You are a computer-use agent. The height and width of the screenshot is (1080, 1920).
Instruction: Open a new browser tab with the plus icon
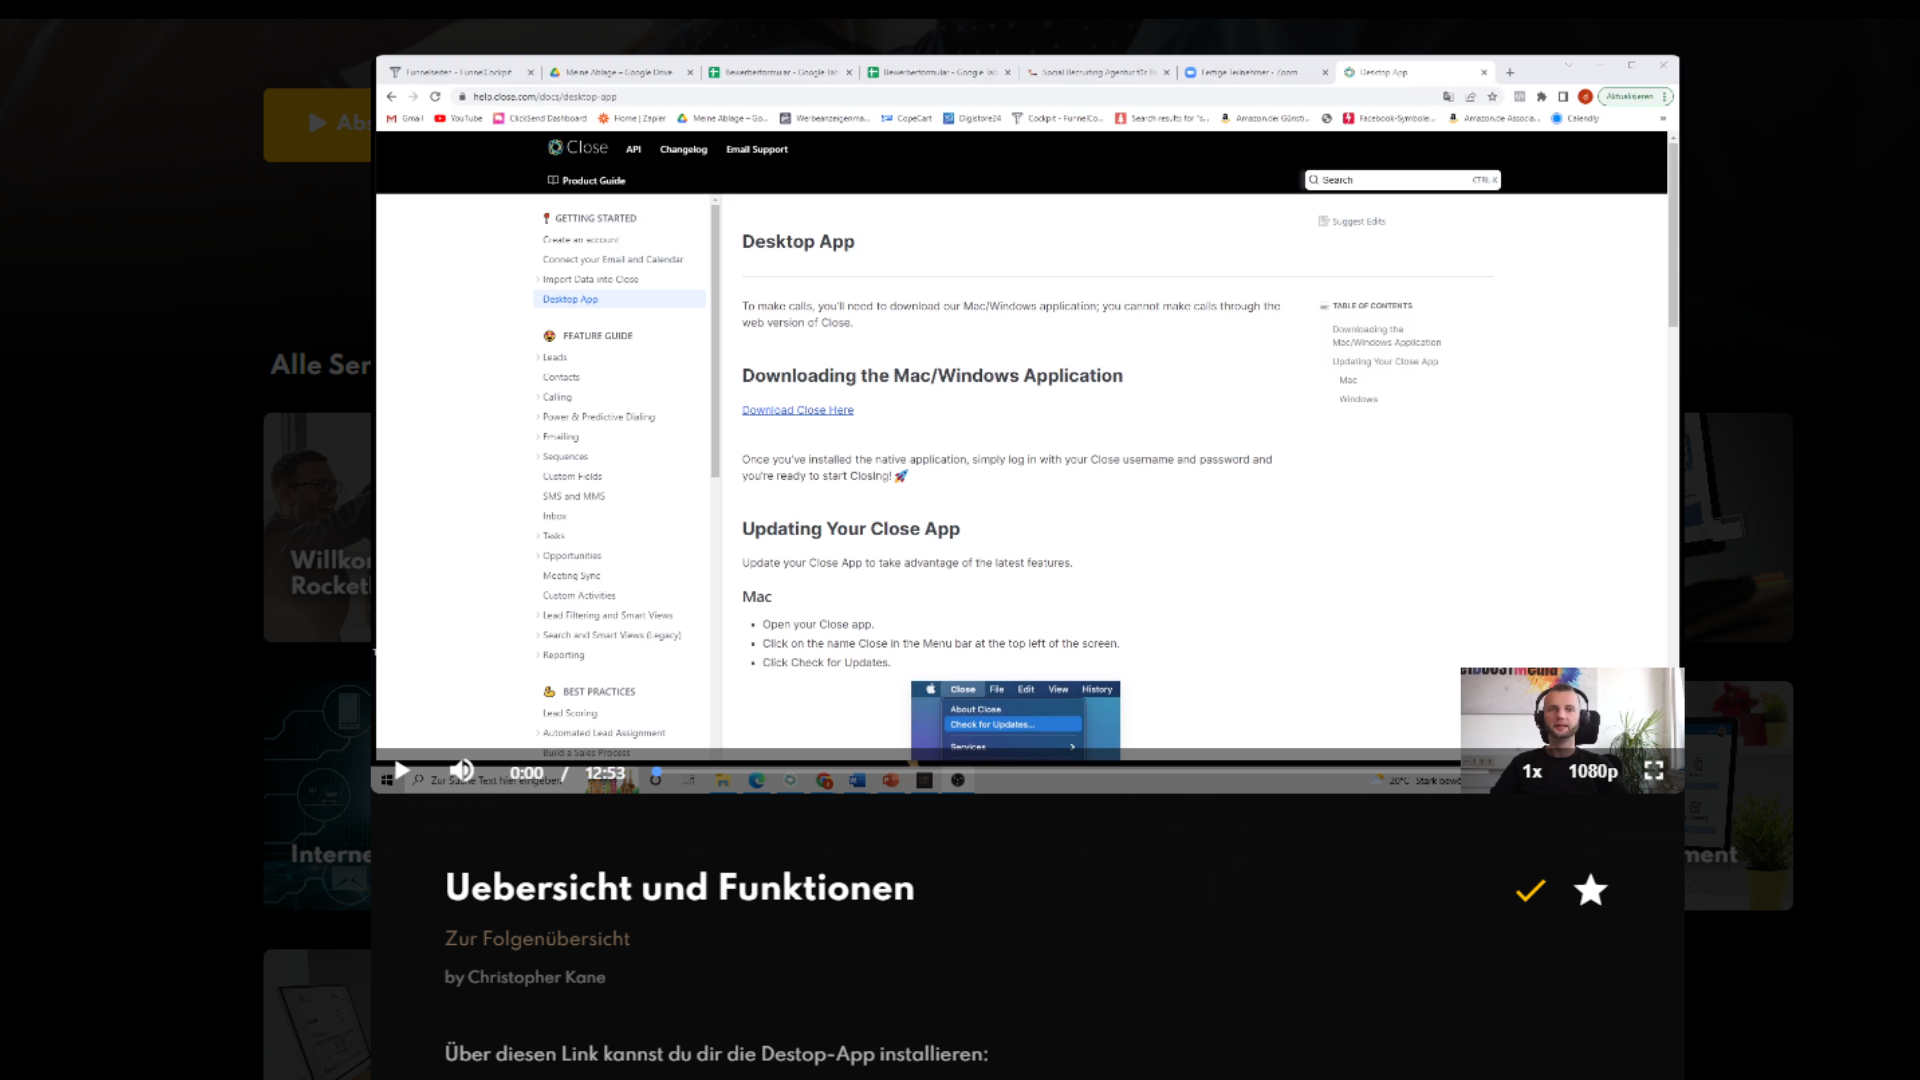pyautogui.click(x=1510, y=72)
